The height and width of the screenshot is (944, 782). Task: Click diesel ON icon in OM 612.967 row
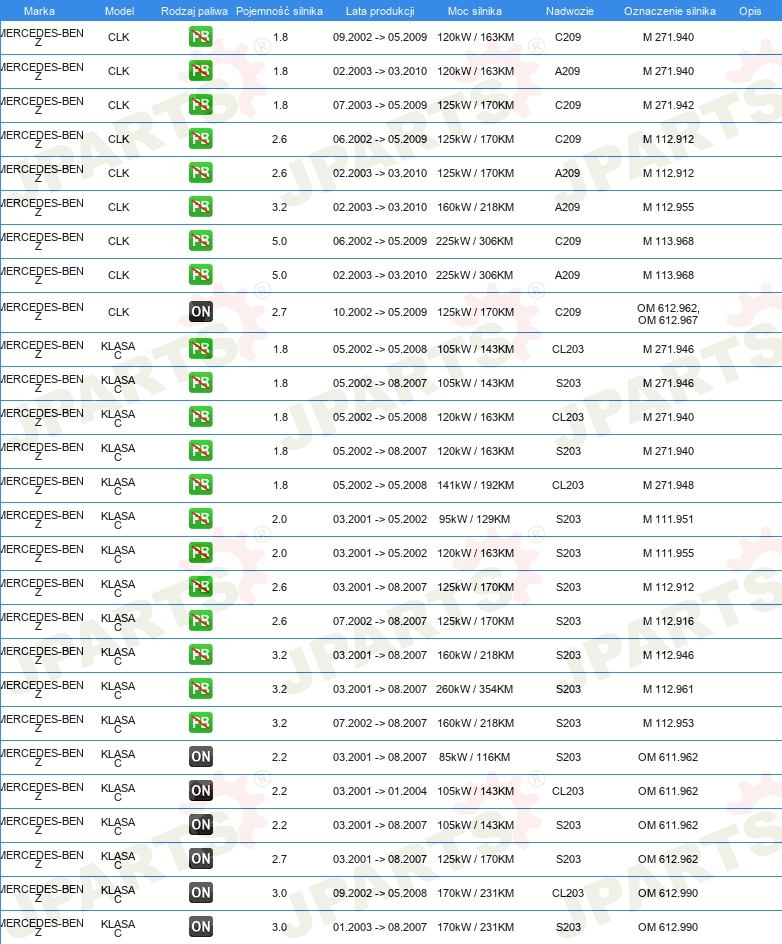click(200, 312)
